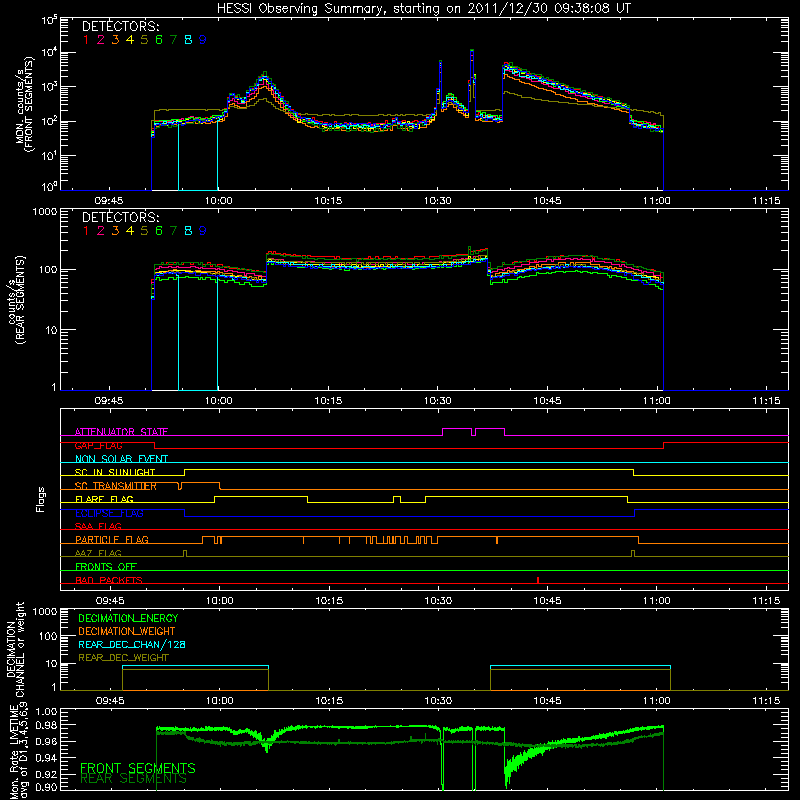Select detector 5 in front segments legend
This screenshot has height=800, width=800.
pos(144,40)
